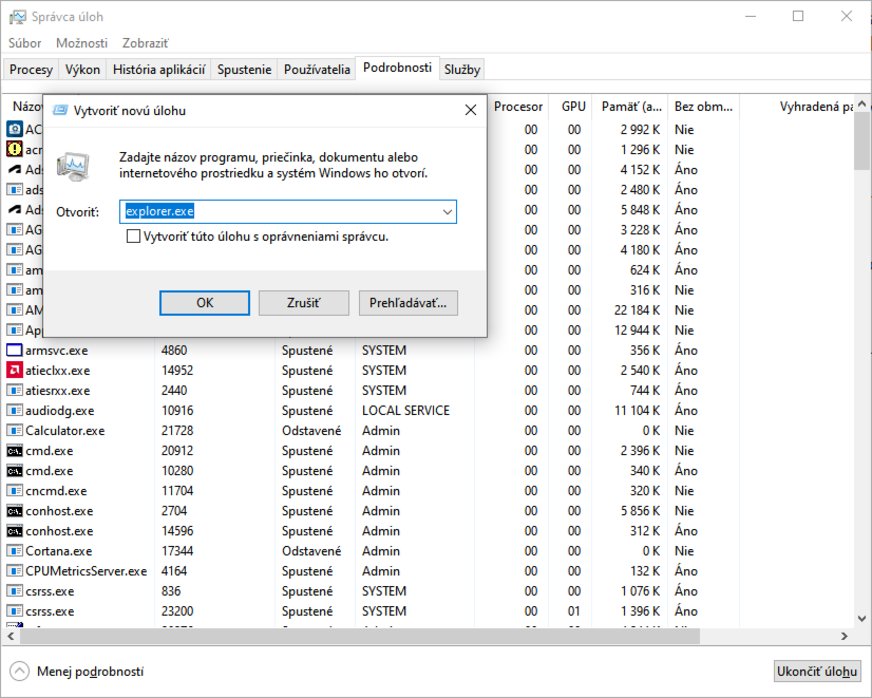Click the CPUMetricsServer.exe process icon

[15, 571]
